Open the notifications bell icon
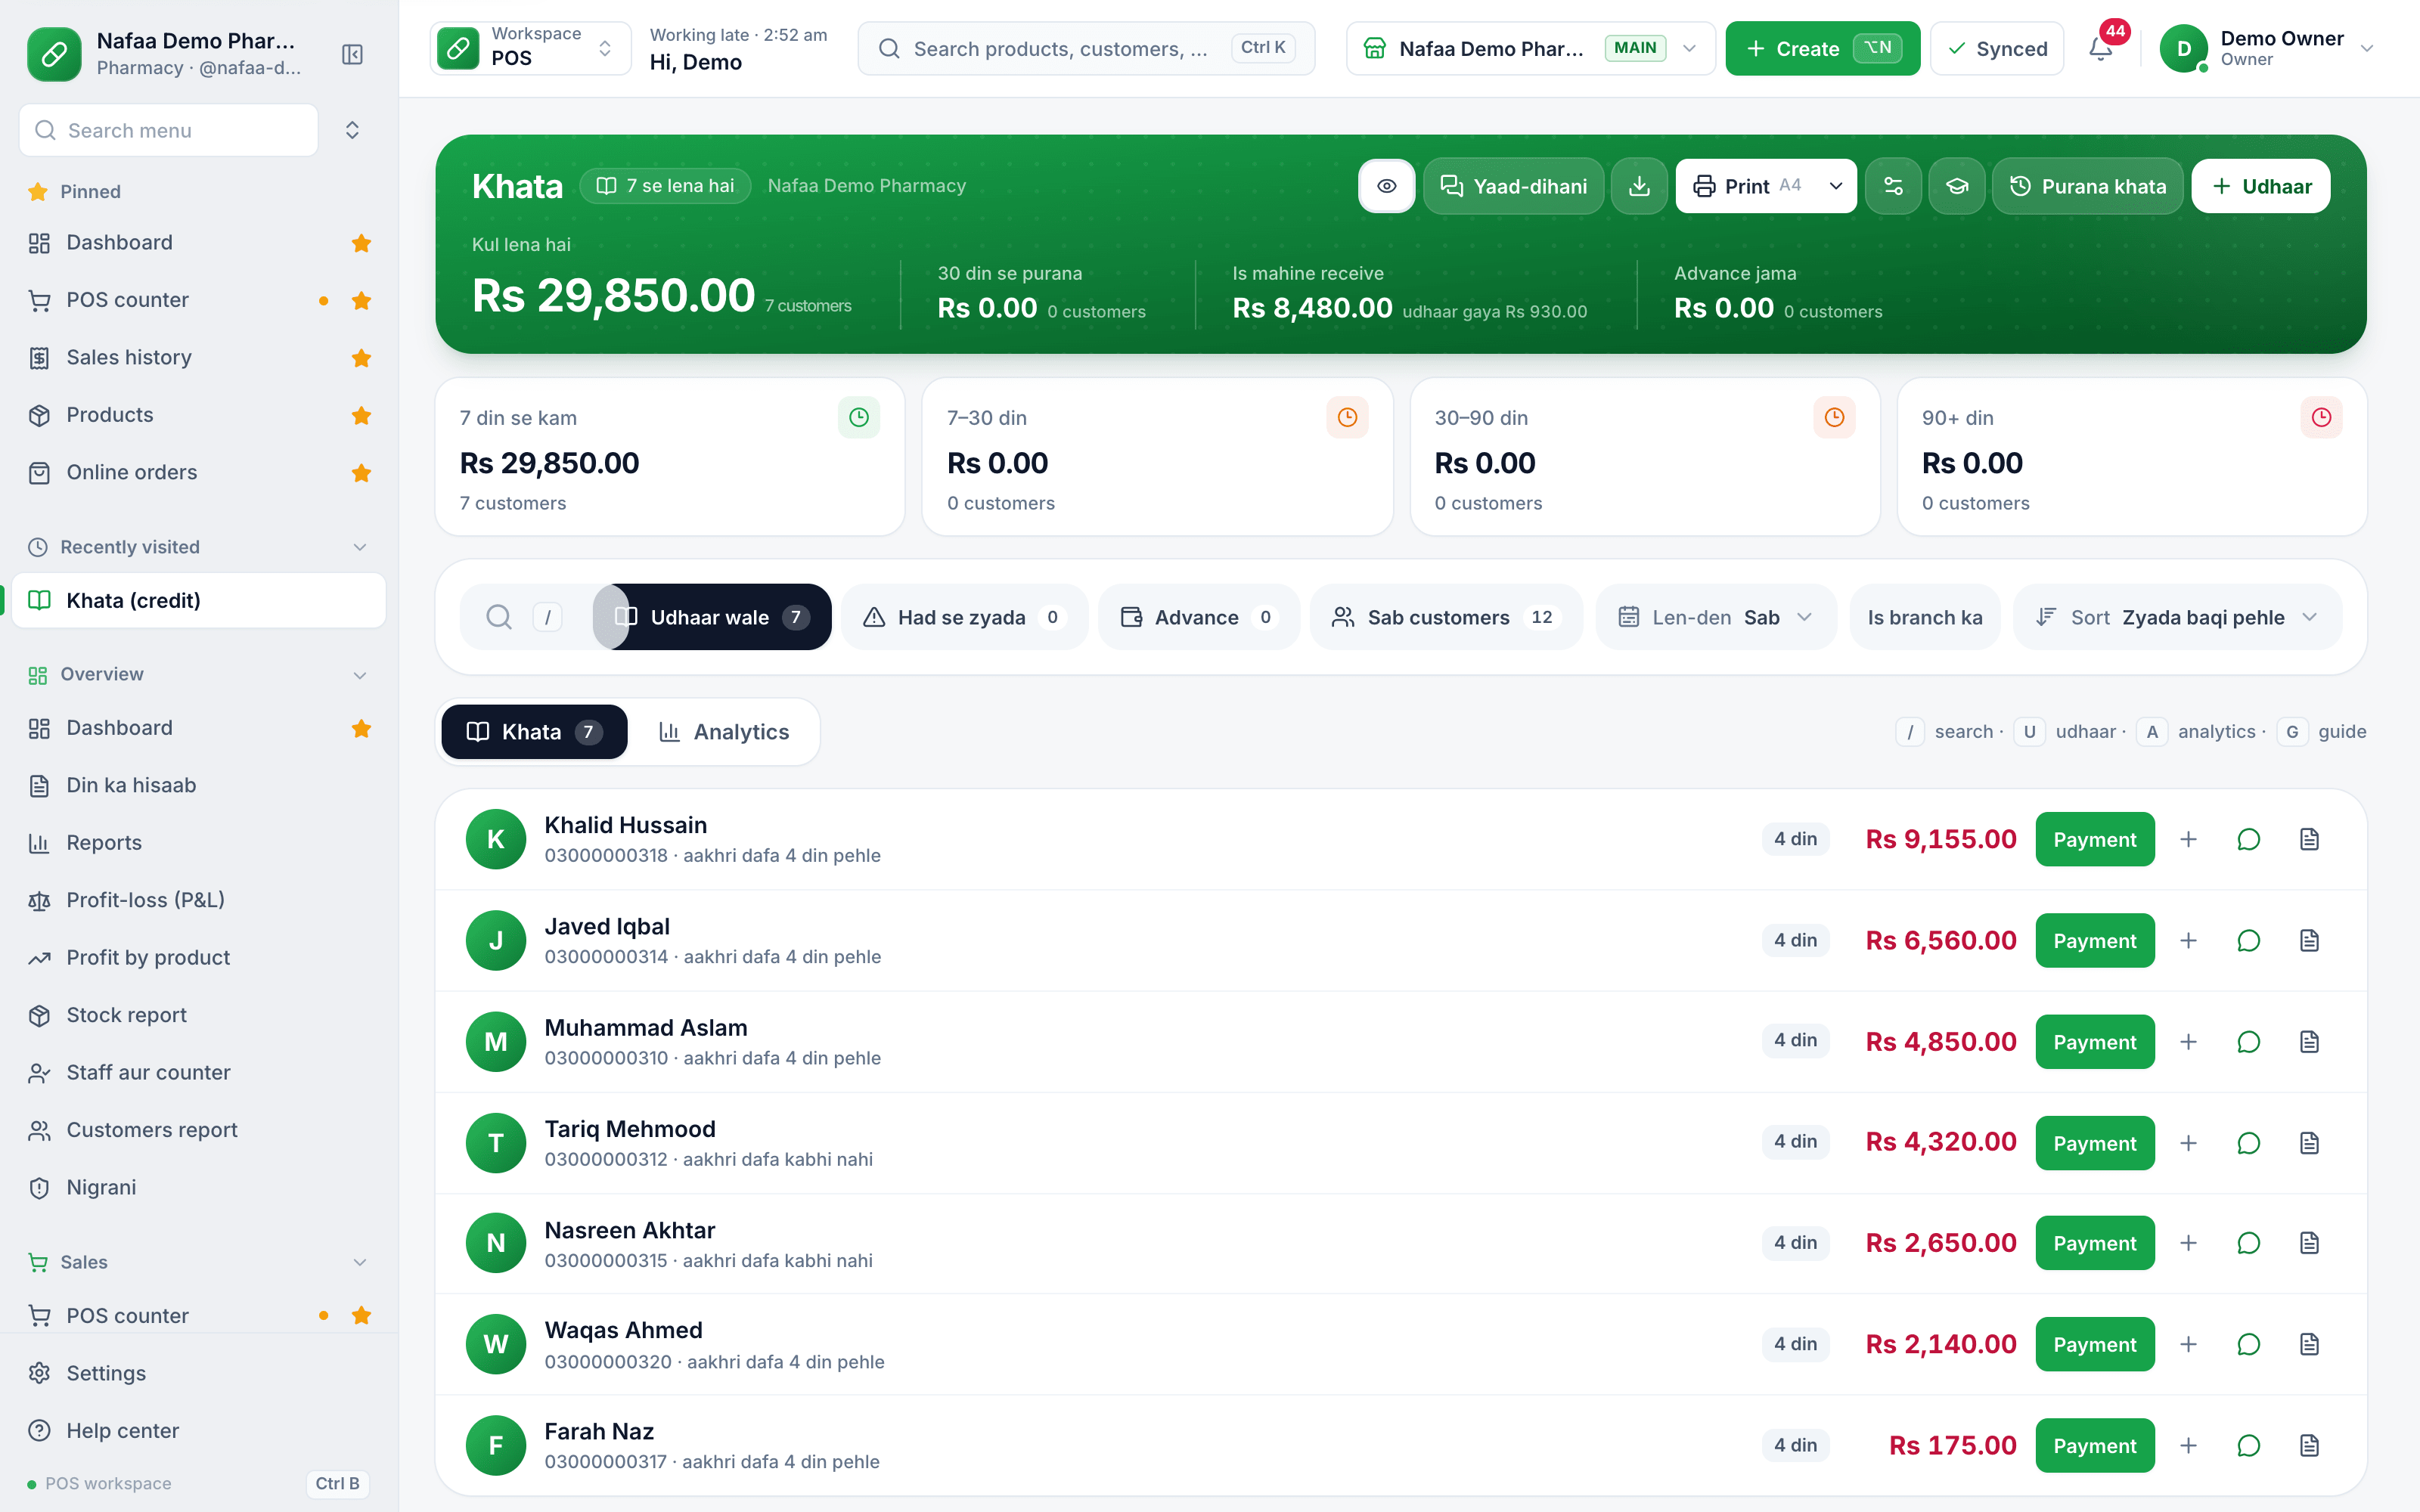2420x1512 pixels. tap(2101, 48)
